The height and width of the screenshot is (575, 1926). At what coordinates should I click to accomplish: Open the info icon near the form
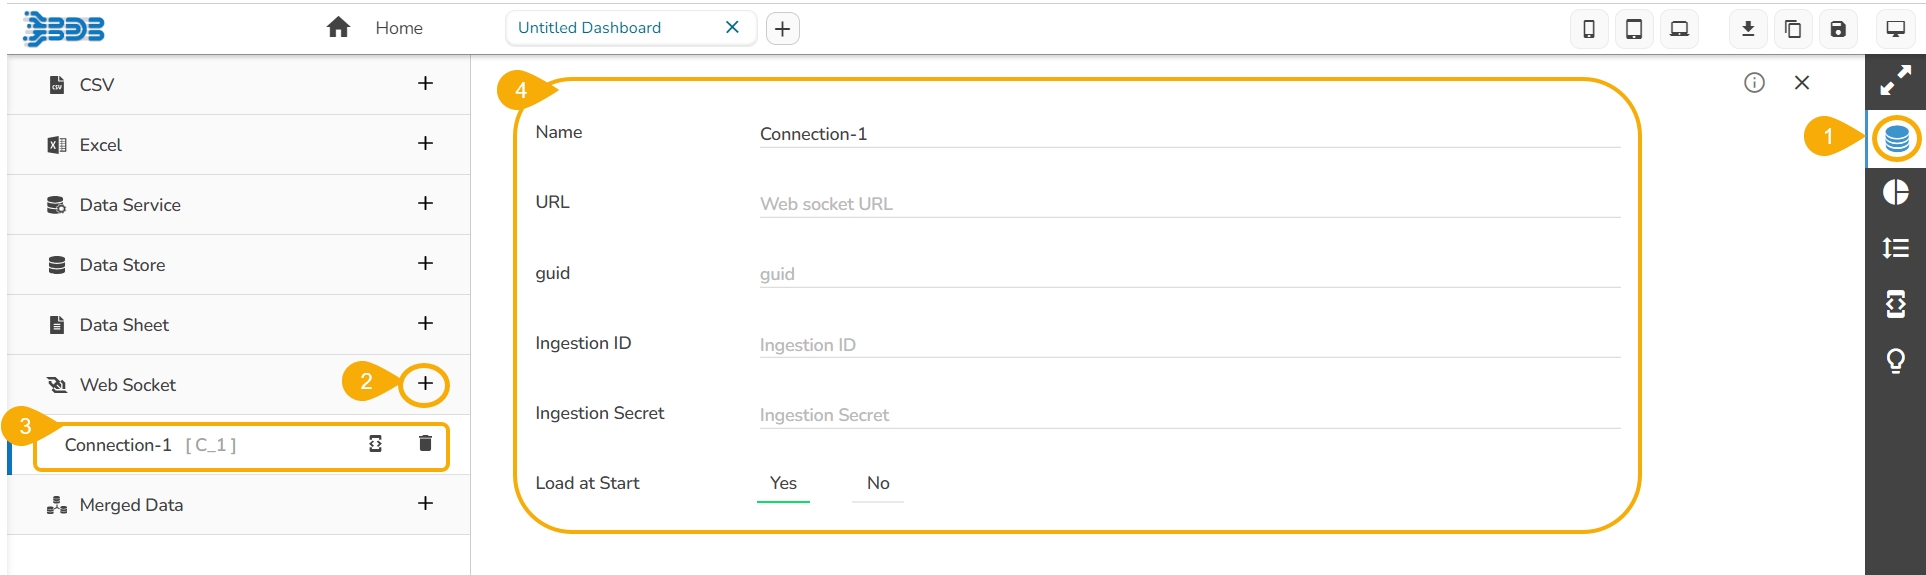(x=1754, y=83)
